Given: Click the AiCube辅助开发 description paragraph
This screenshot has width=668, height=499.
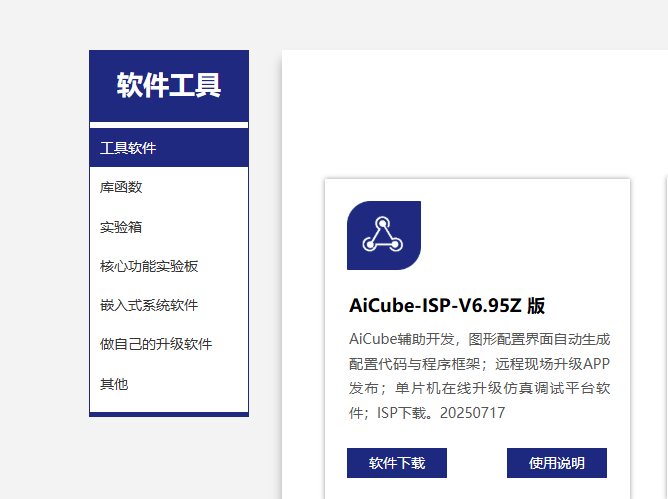Looking at the screenshot, I should pos(479,376).
